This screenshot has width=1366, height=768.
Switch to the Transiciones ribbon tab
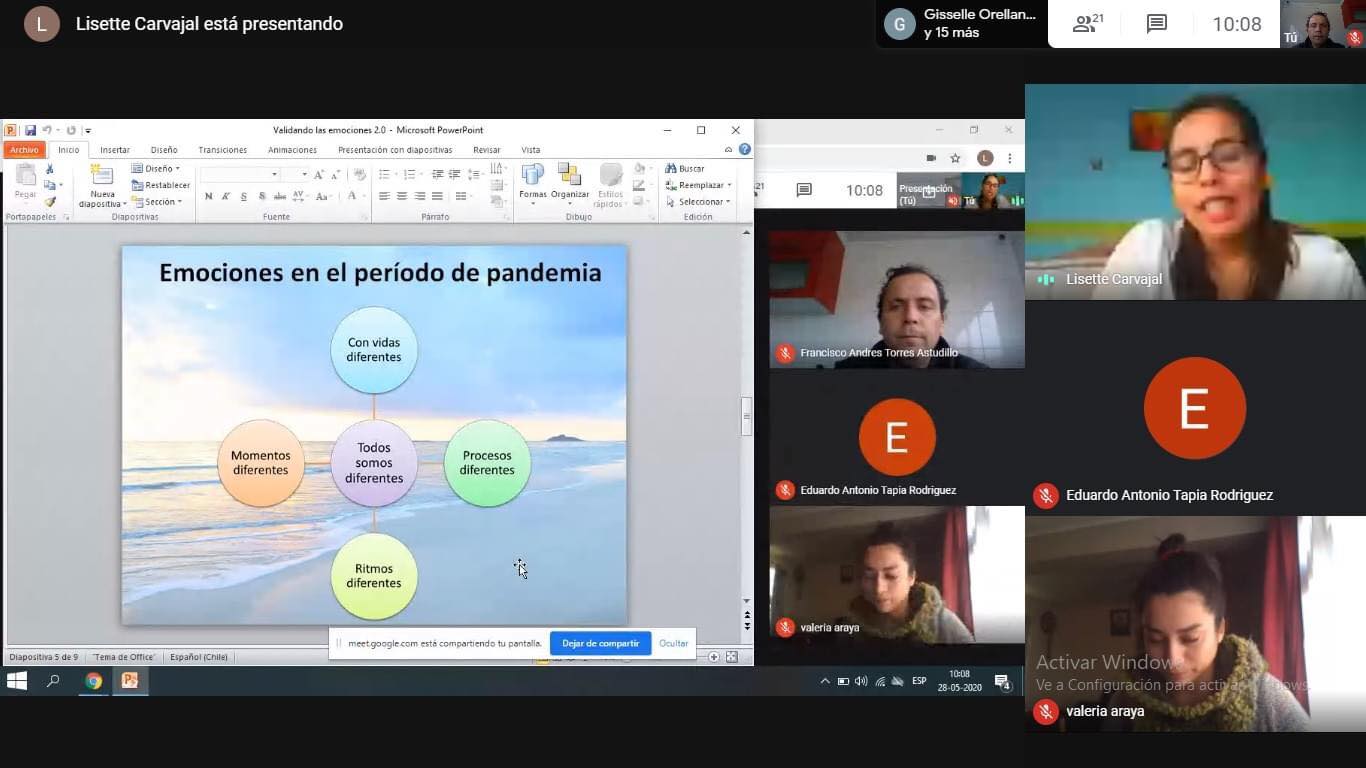click(x=222, y=150)
